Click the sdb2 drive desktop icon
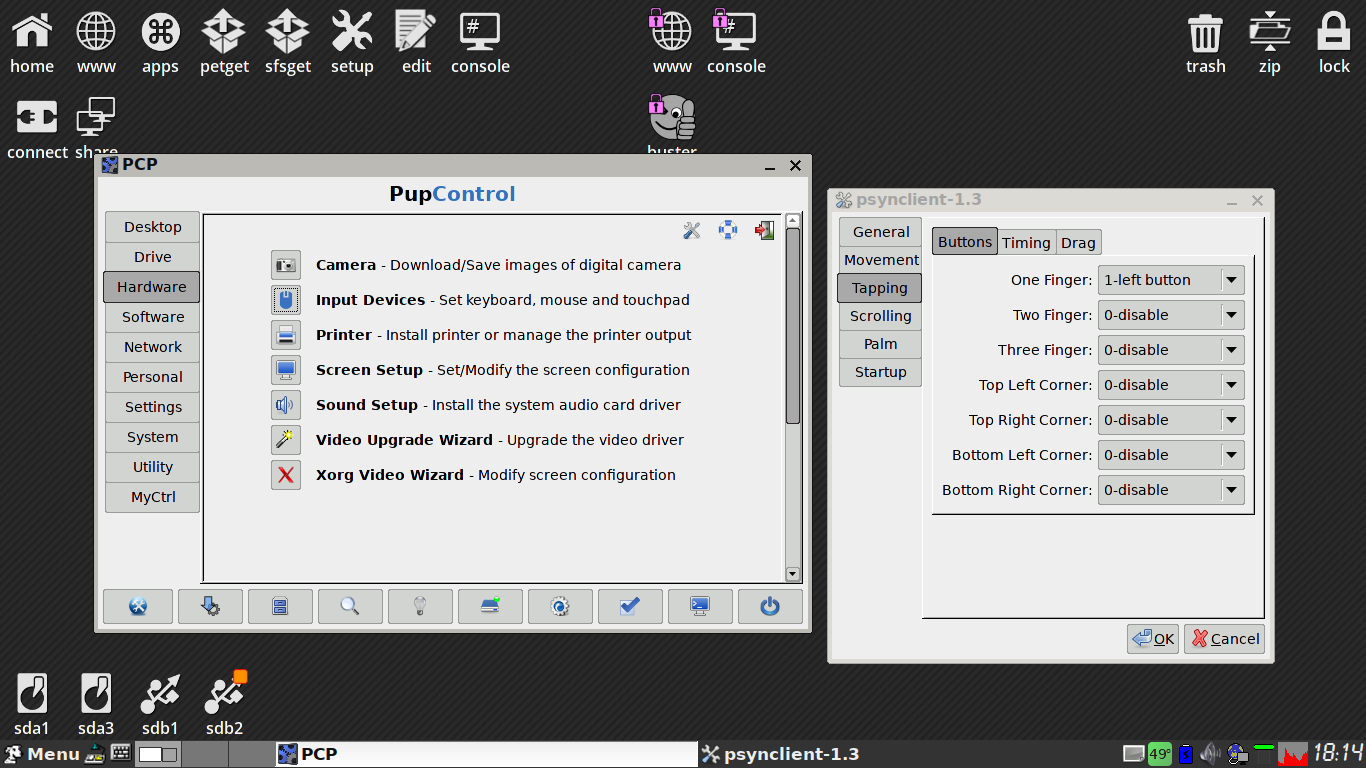Viewport: 1366px width, 768px height. [x=224, y=704]
